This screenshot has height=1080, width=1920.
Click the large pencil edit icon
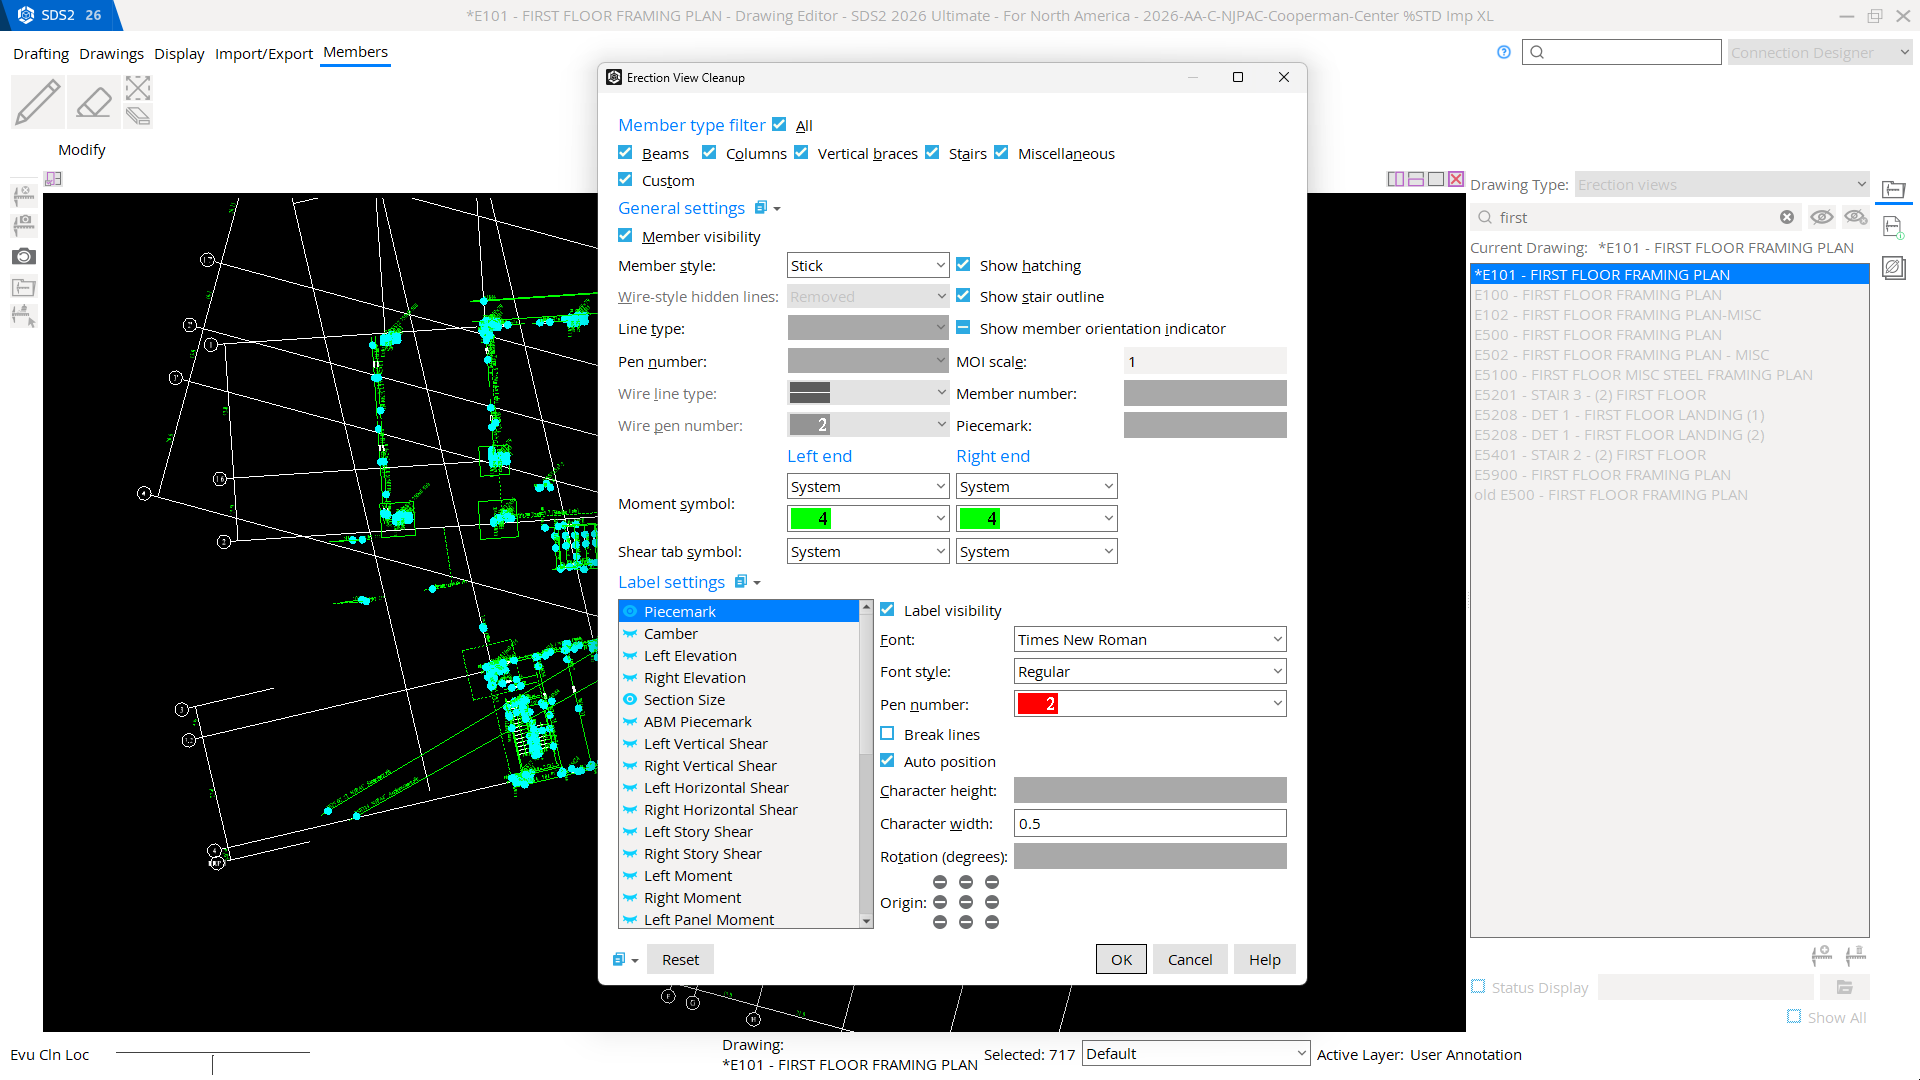point(38,102)
